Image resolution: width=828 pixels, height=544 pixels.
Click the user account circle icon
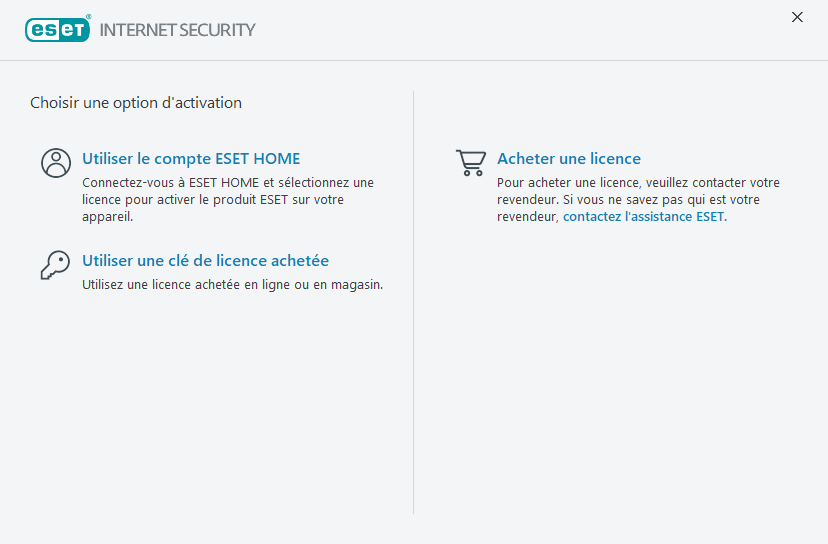click(56, 163)
